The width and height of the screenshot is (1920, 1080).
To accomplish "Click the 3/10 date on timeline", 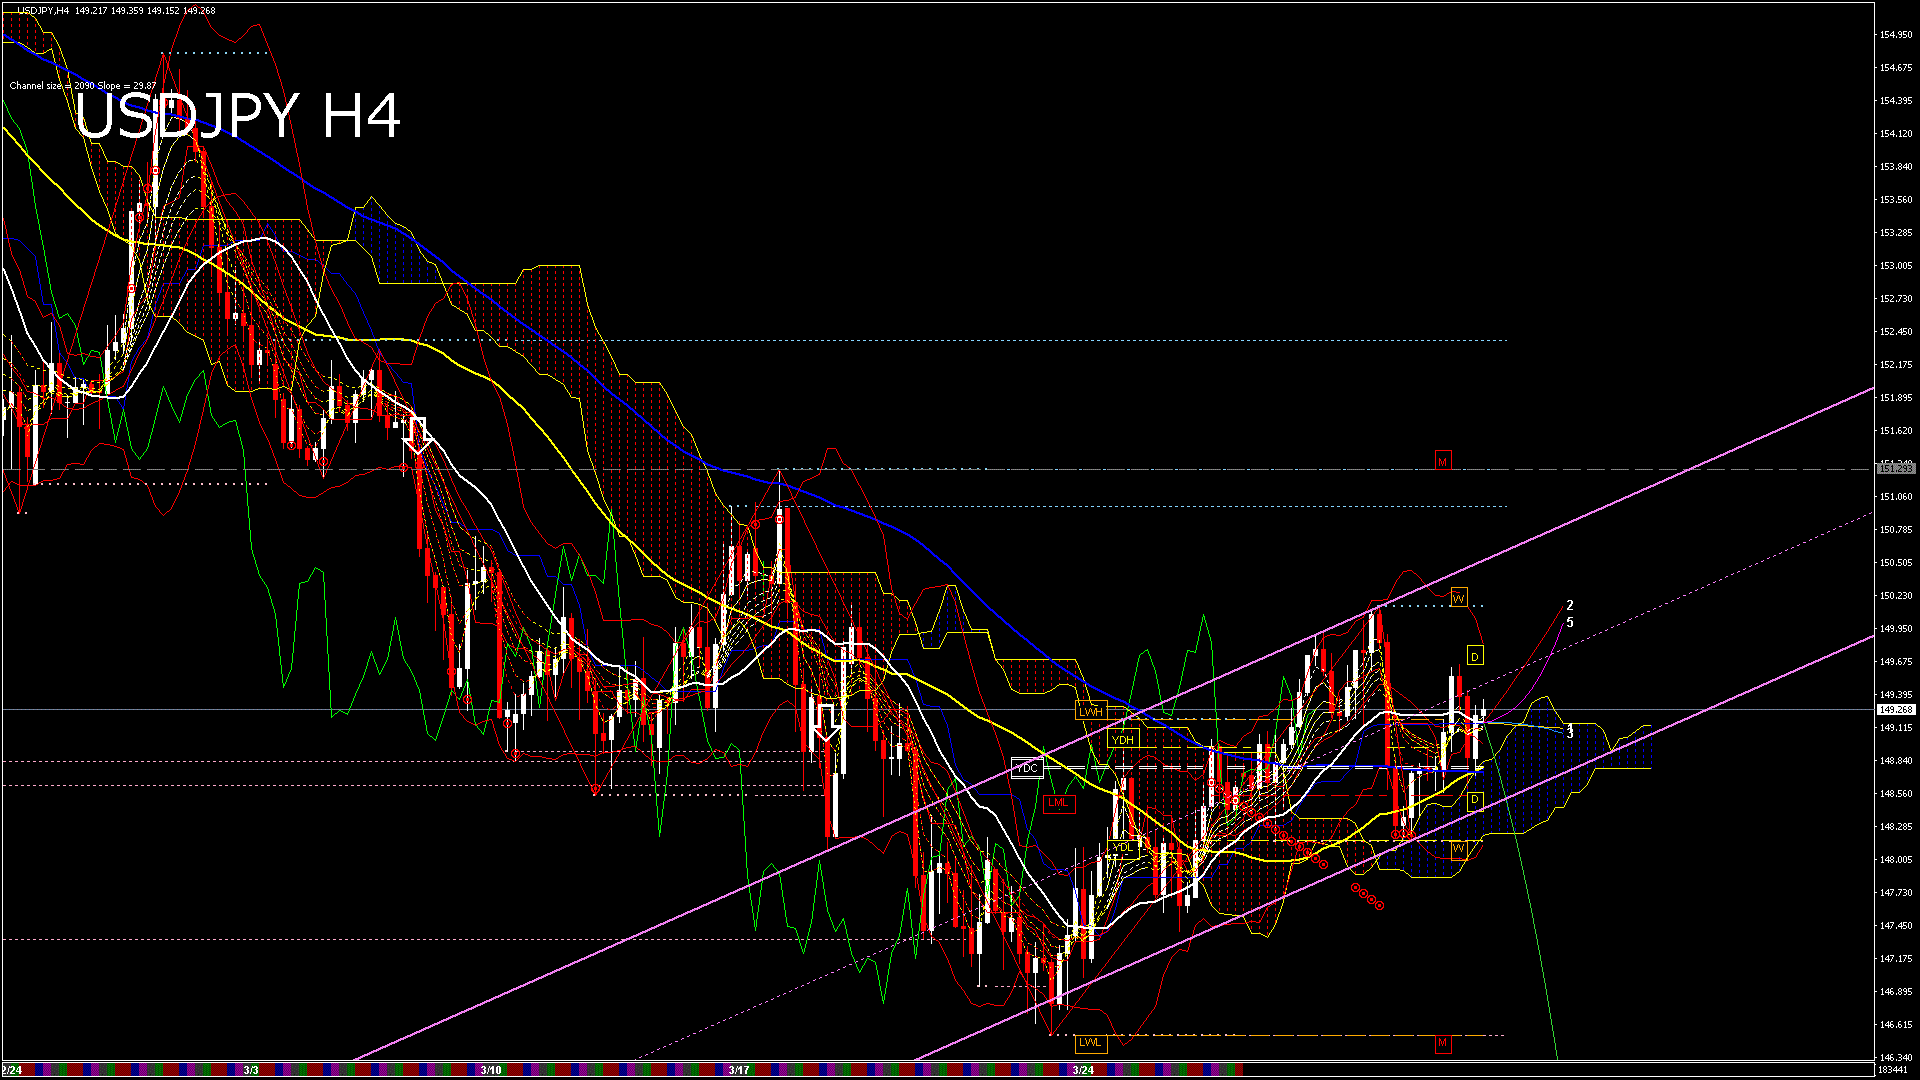I will 490,1070.
